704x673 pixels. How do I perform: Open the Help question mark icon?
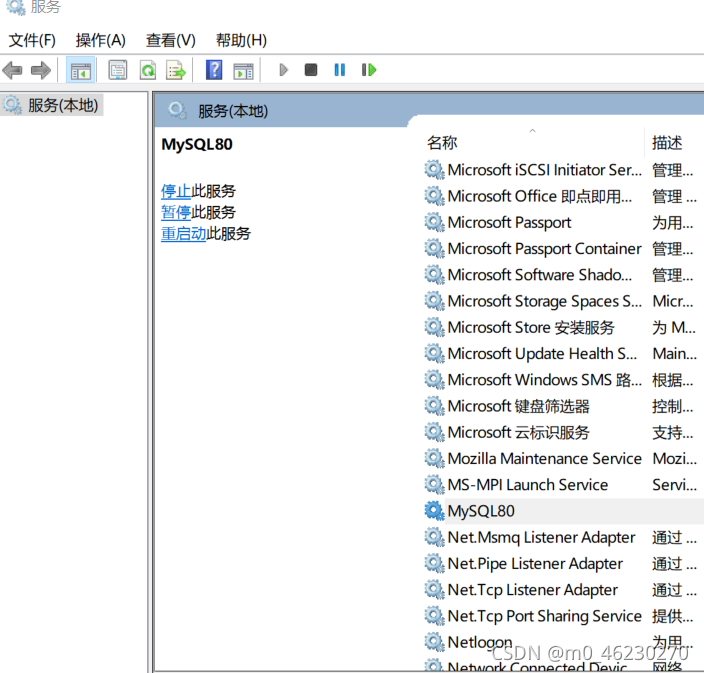(214, 70)
